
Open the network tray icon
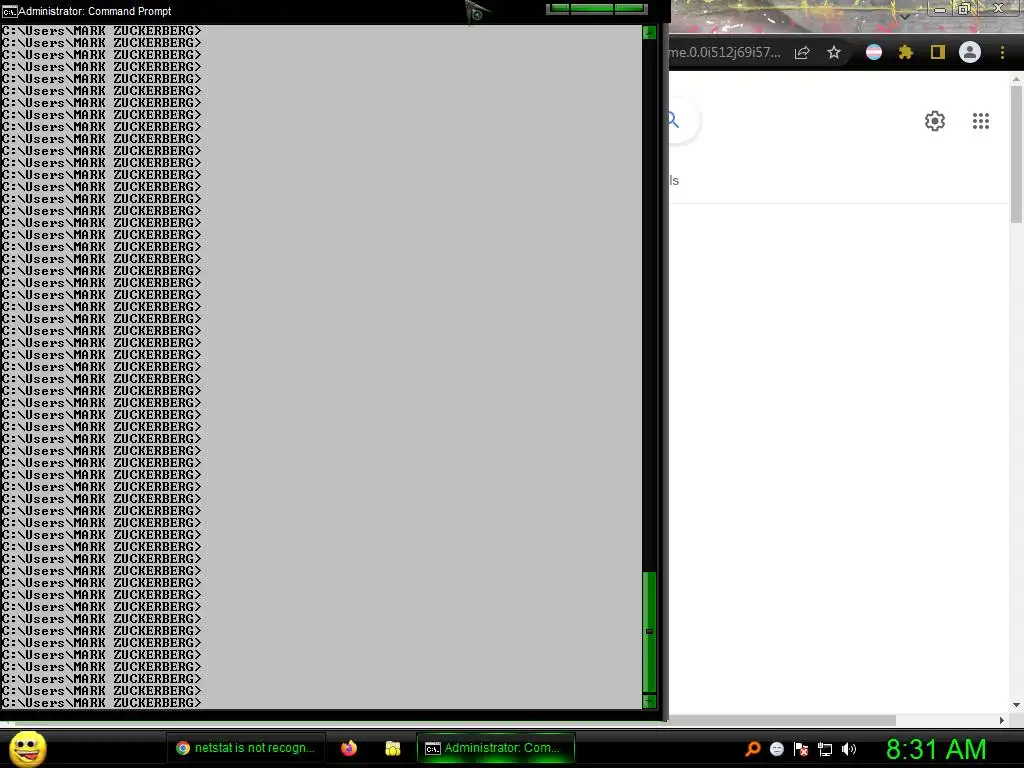[x=825, y=750]
